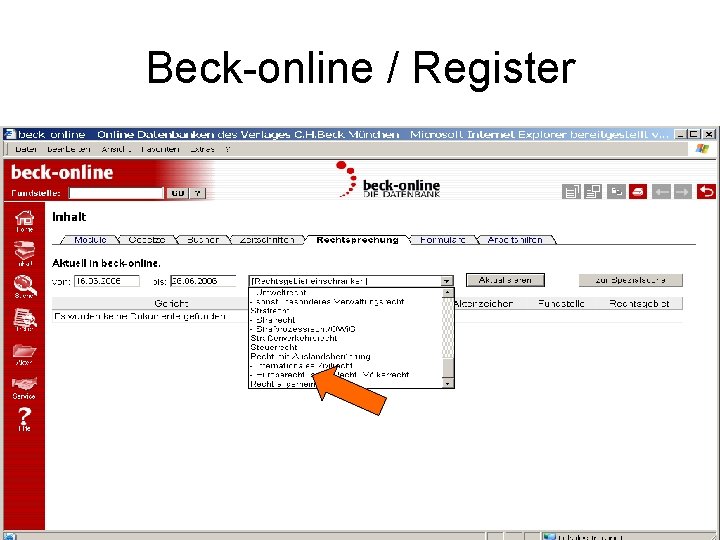Switch to the Bücher tab
This screenshot has width=720, height=540.
point(202,240)
